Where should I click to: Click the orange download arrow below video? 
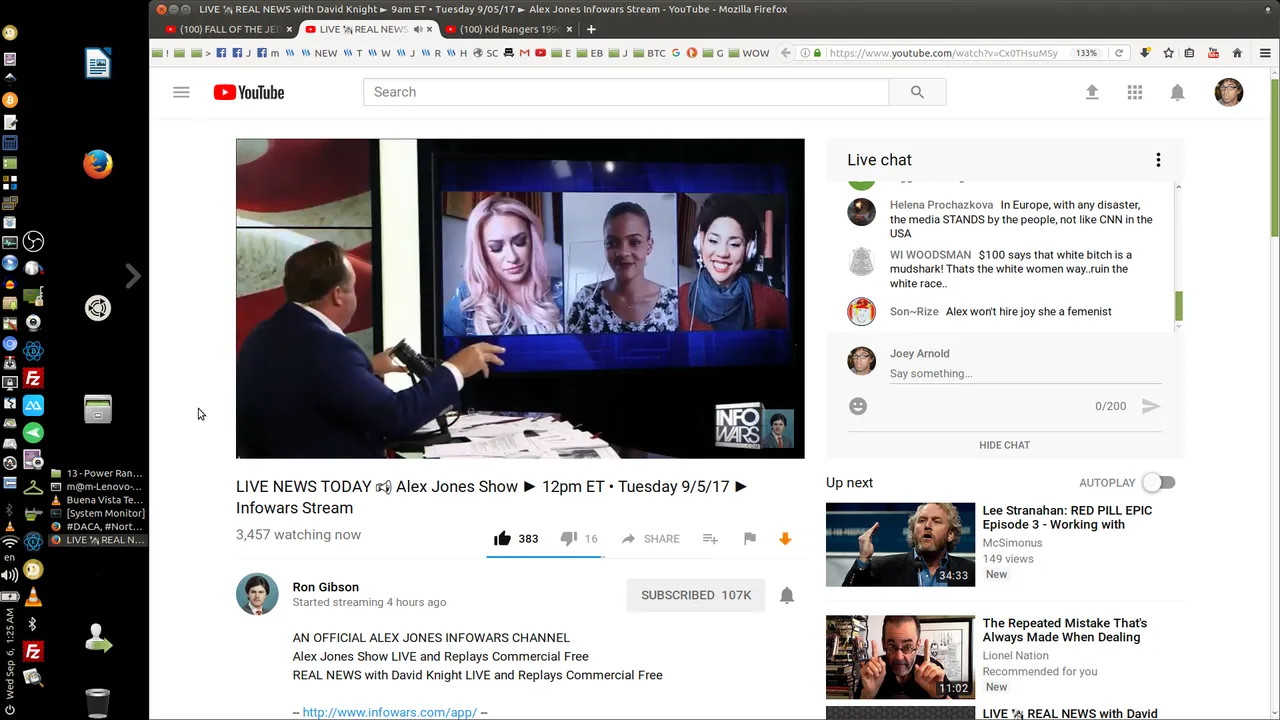coord(785,538)
